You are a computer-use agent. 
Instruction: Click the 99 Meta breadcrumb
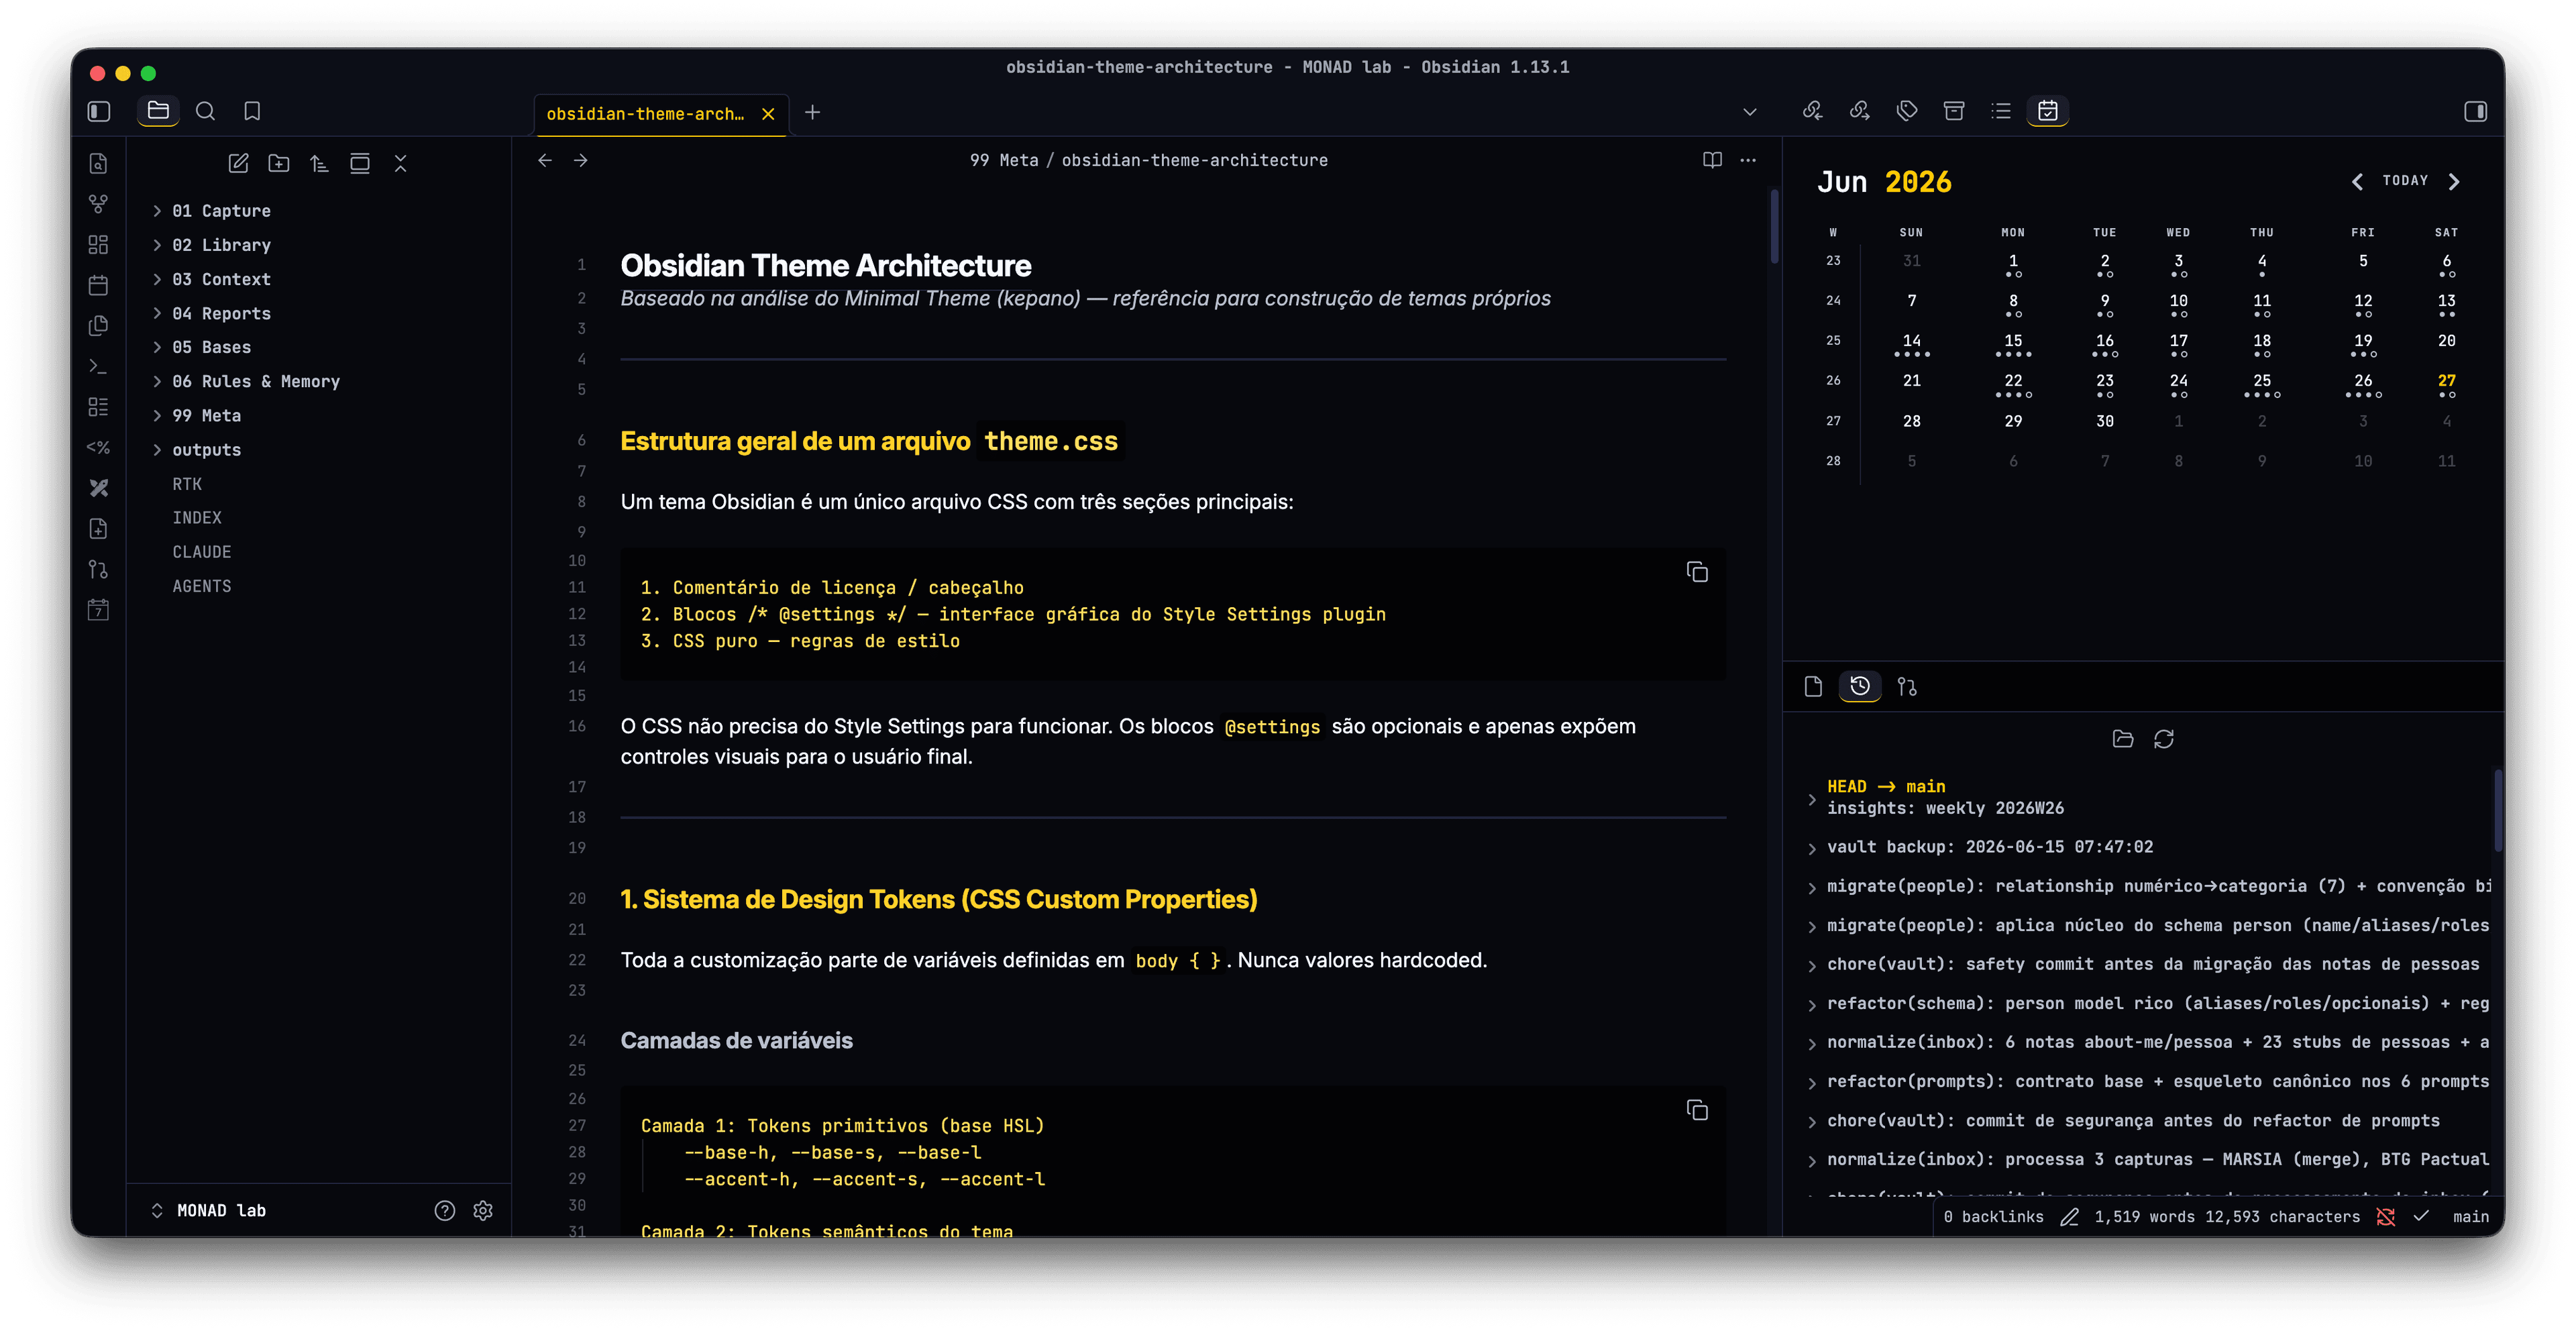1003,160
